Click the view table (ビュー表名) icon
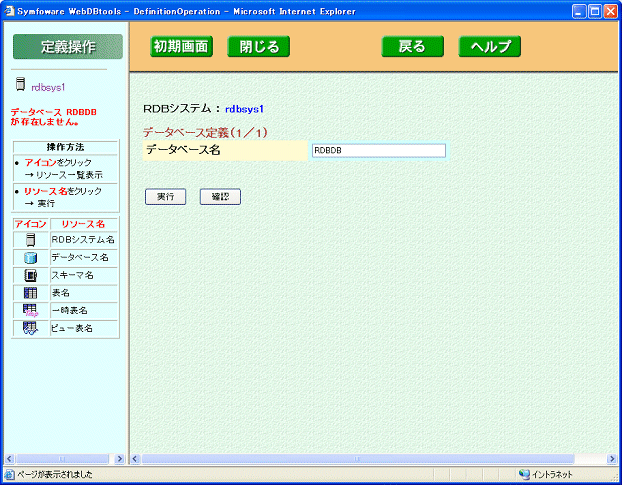 pos(30,328)
